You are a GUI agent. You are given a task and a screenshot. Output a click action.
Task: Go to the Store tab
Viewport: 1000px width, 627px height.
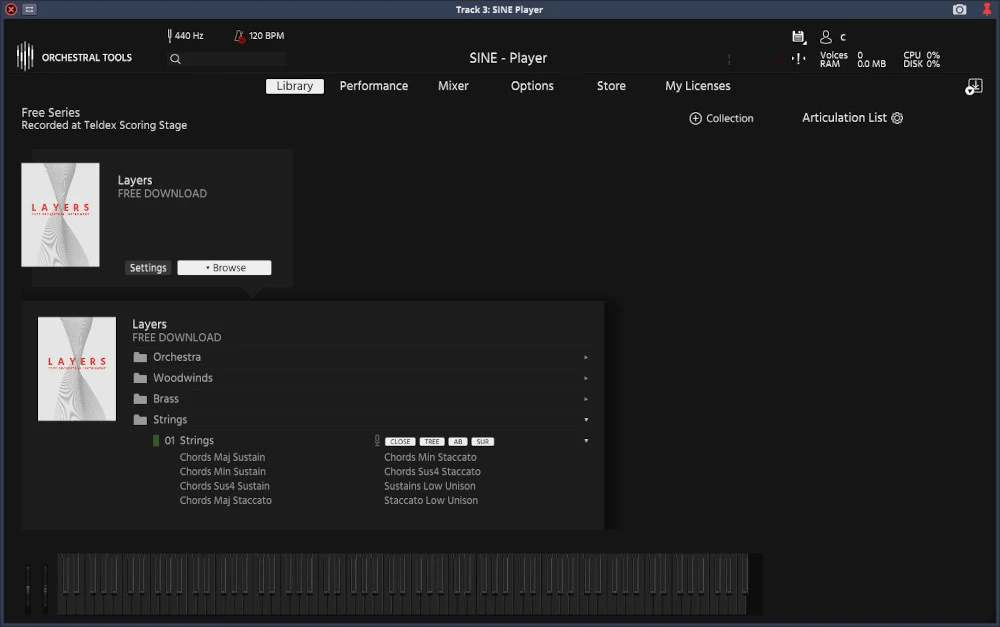coord(611,86)
